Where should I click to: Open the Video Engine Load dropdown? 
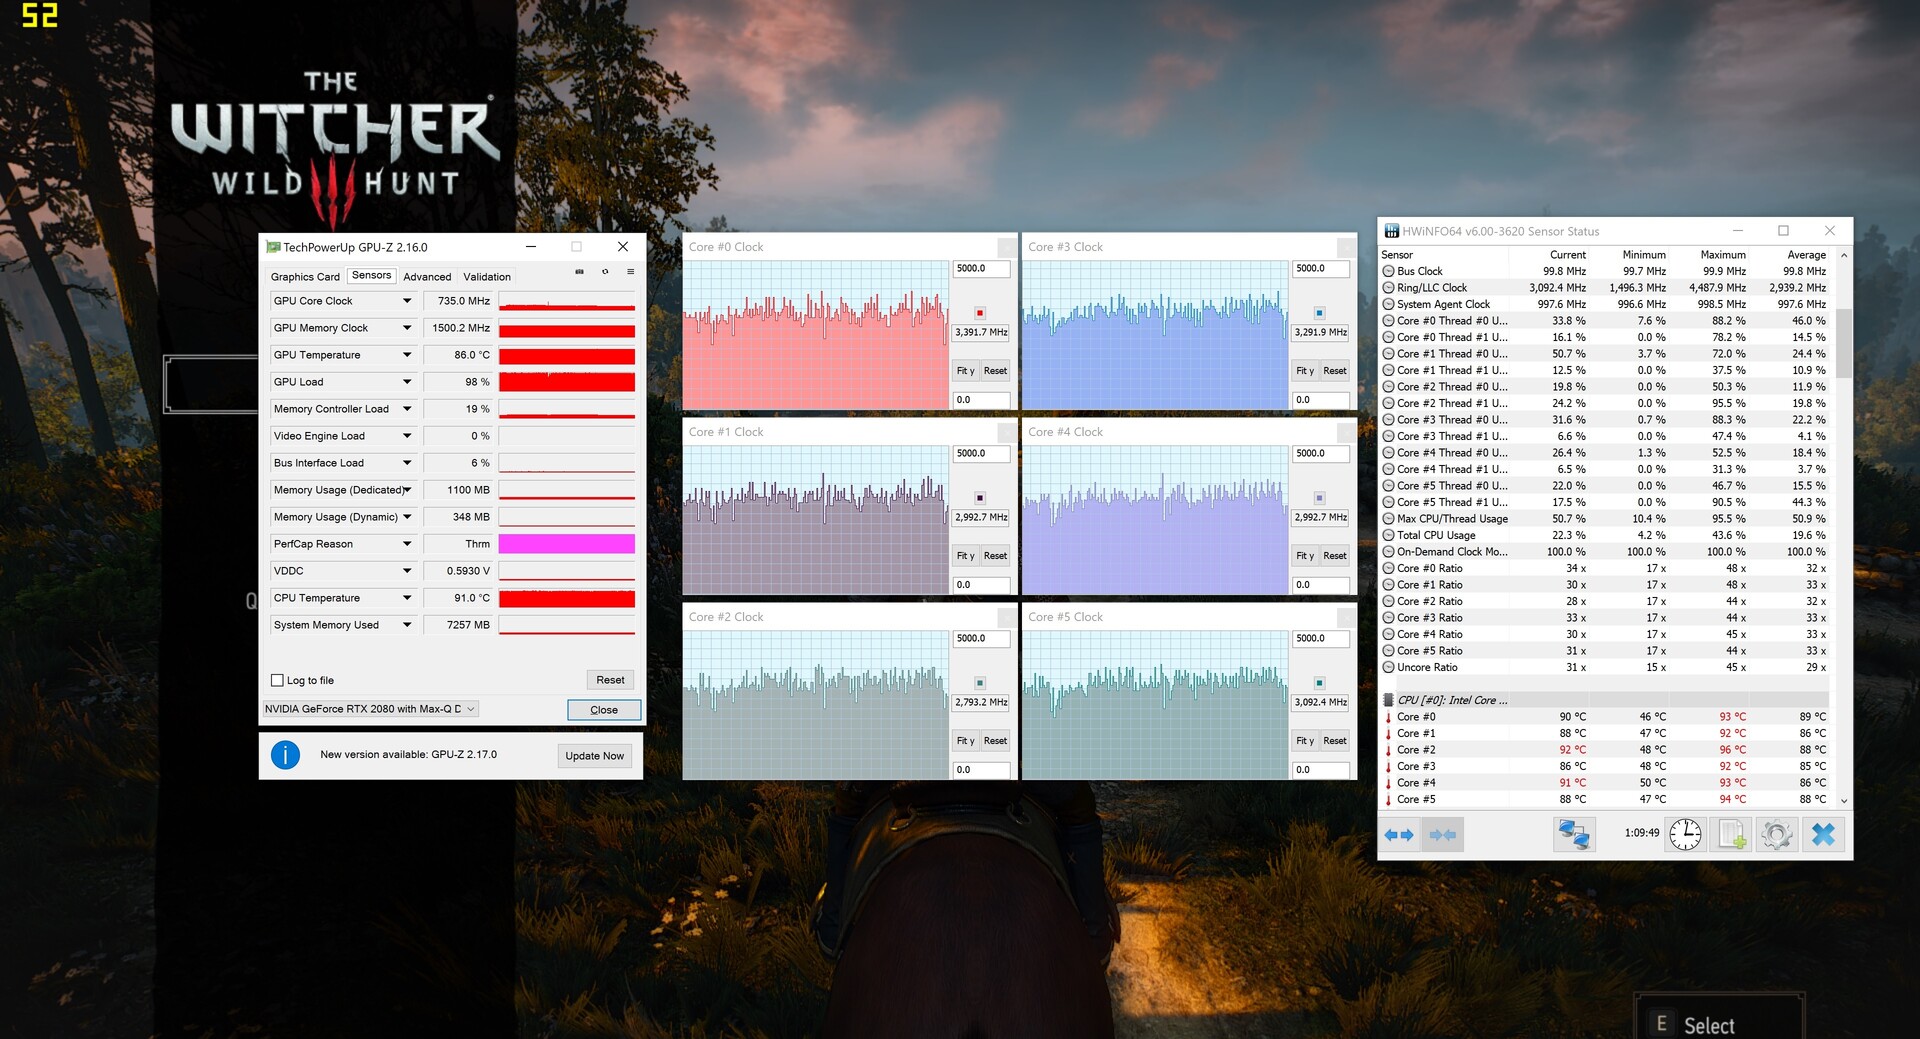[x=407, y=436]
